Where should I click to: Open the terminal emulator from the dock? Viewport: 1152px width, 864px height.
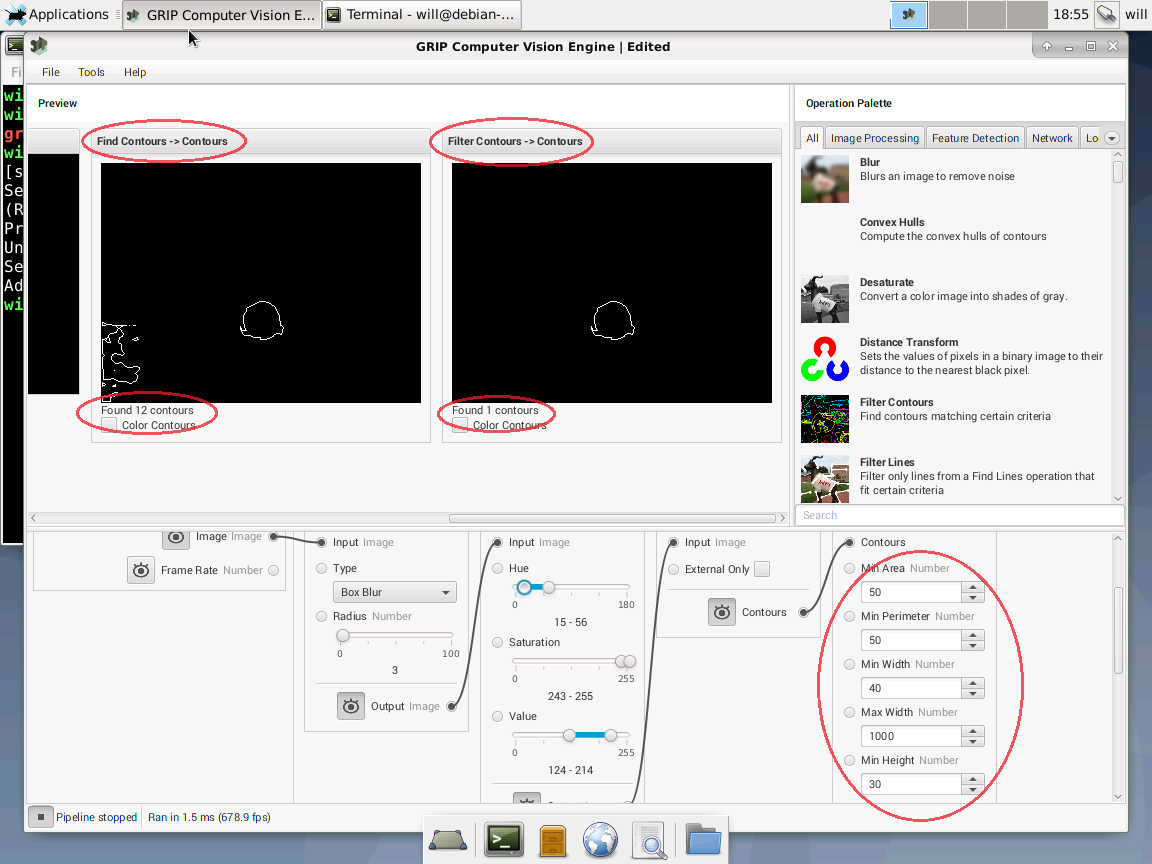(x=504, y=840)
